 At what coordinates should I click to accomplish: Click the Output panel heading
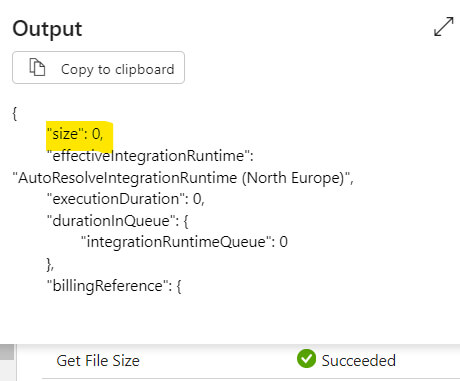[47, 29]
